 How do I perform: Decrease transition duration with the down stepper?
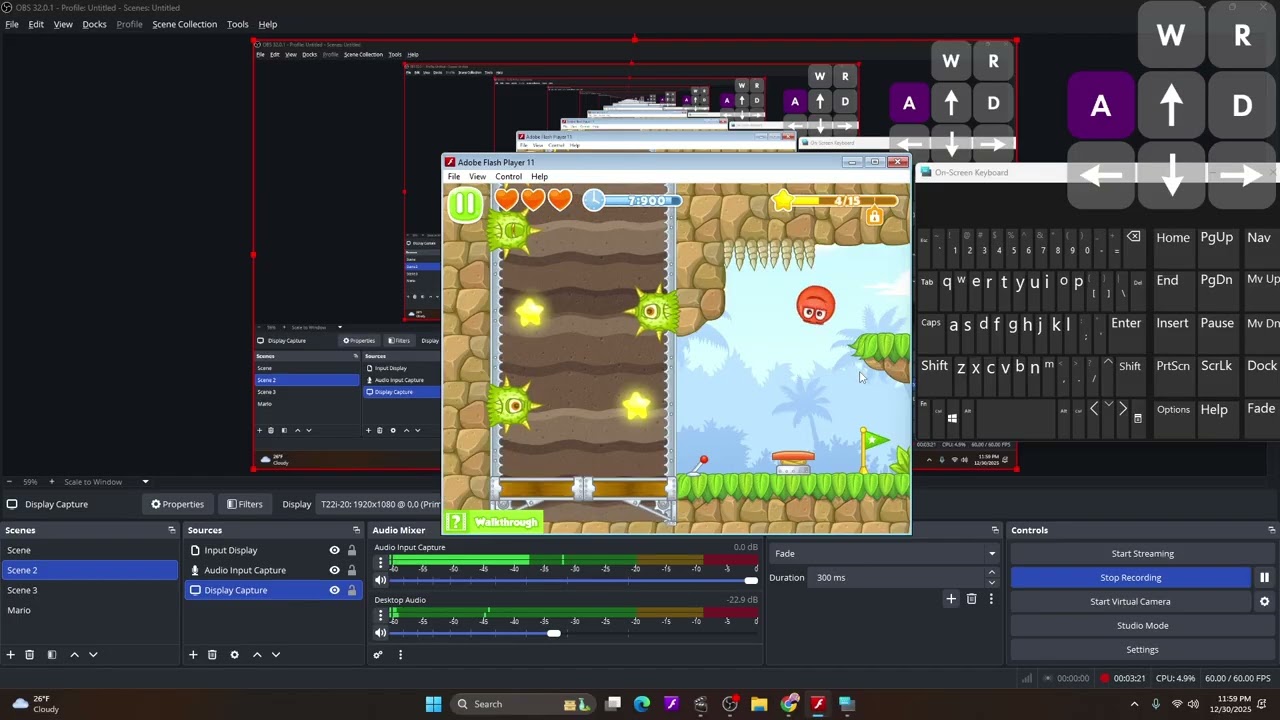pos(991,582)
